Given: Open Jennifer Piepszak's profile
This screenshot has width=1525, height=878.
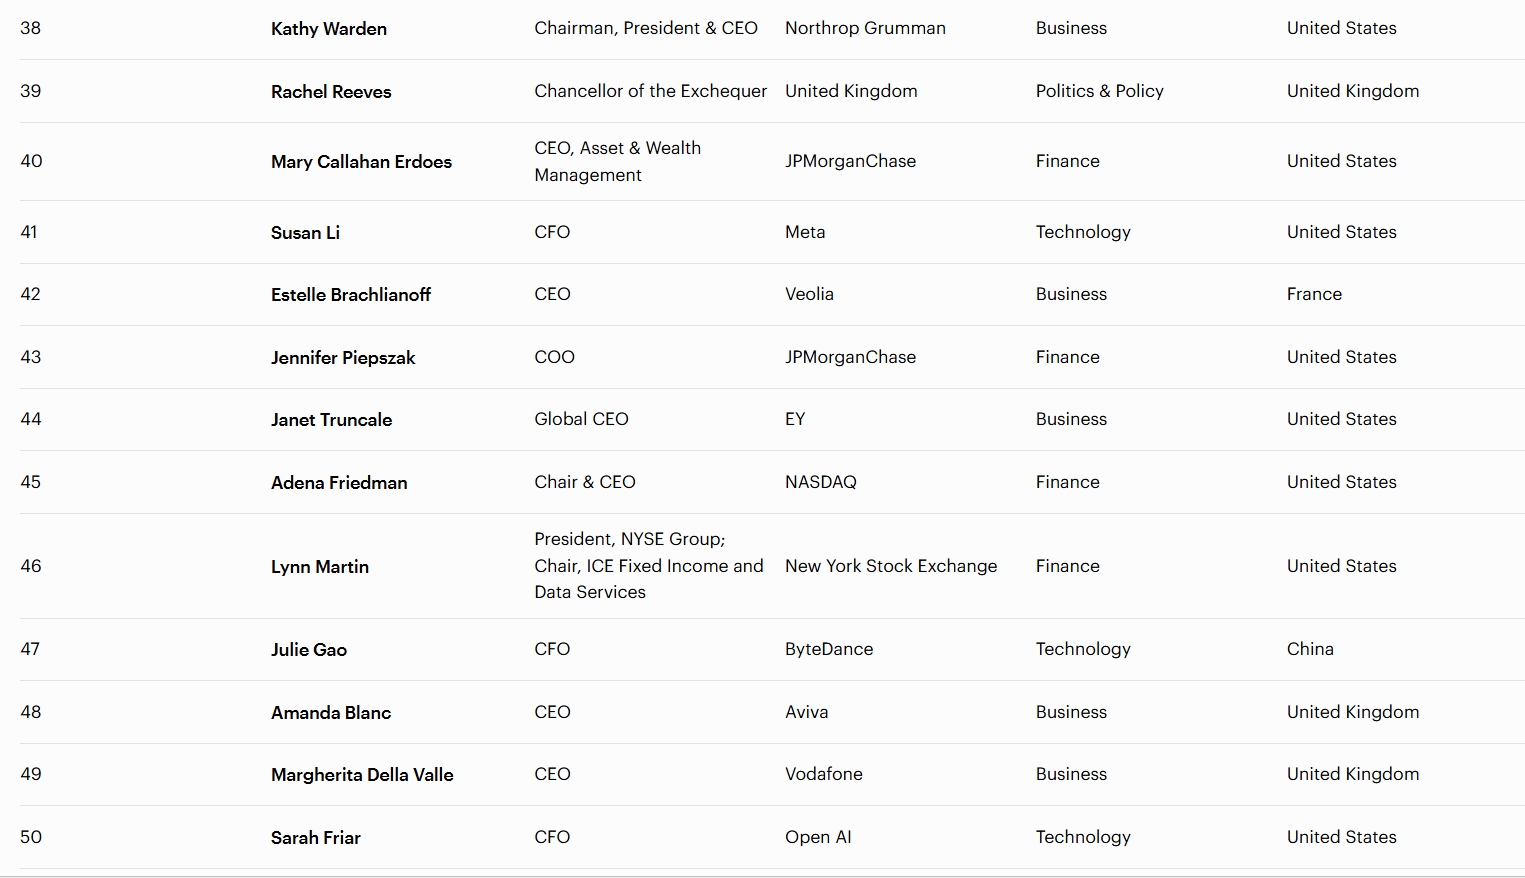Looking at the screenshot, I should 342,358.
